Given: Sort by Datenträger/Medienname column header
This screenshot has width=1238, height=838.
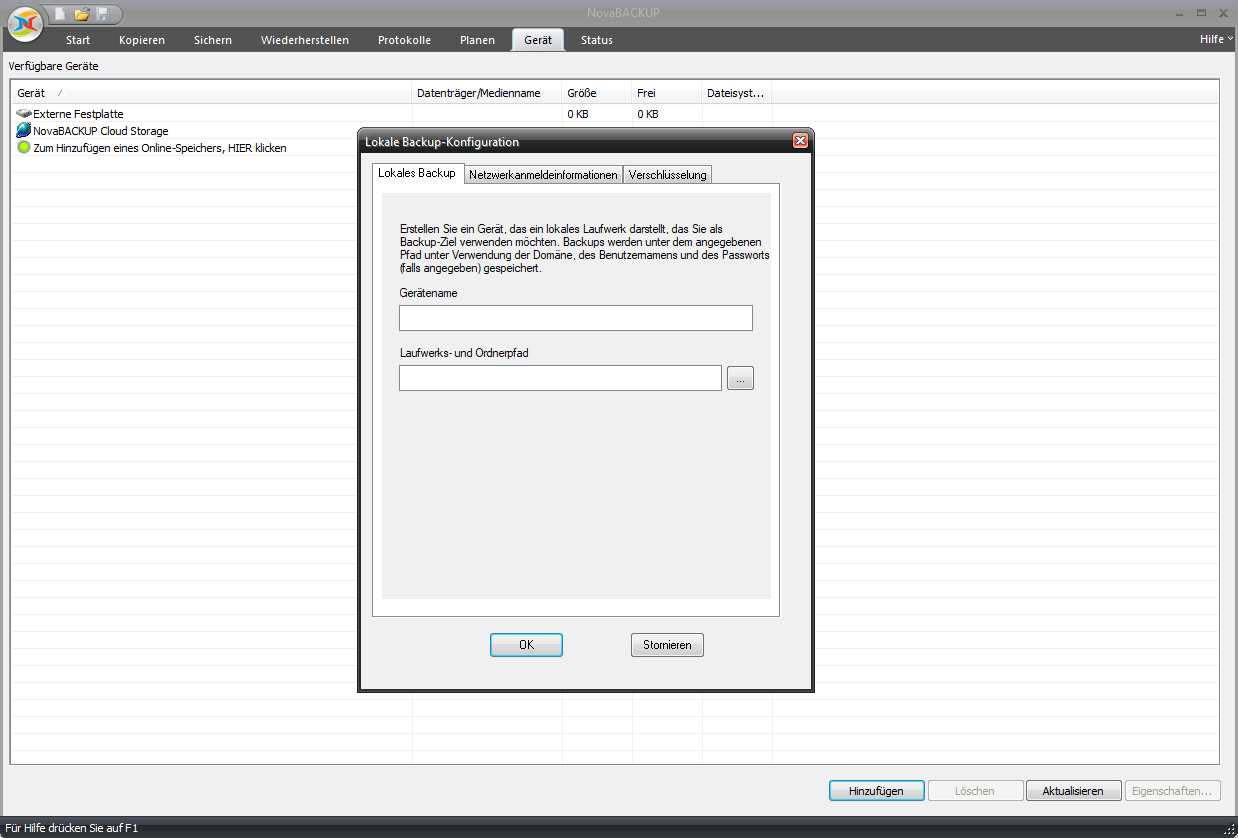Looking at the screenshot, I should (487, 93).
